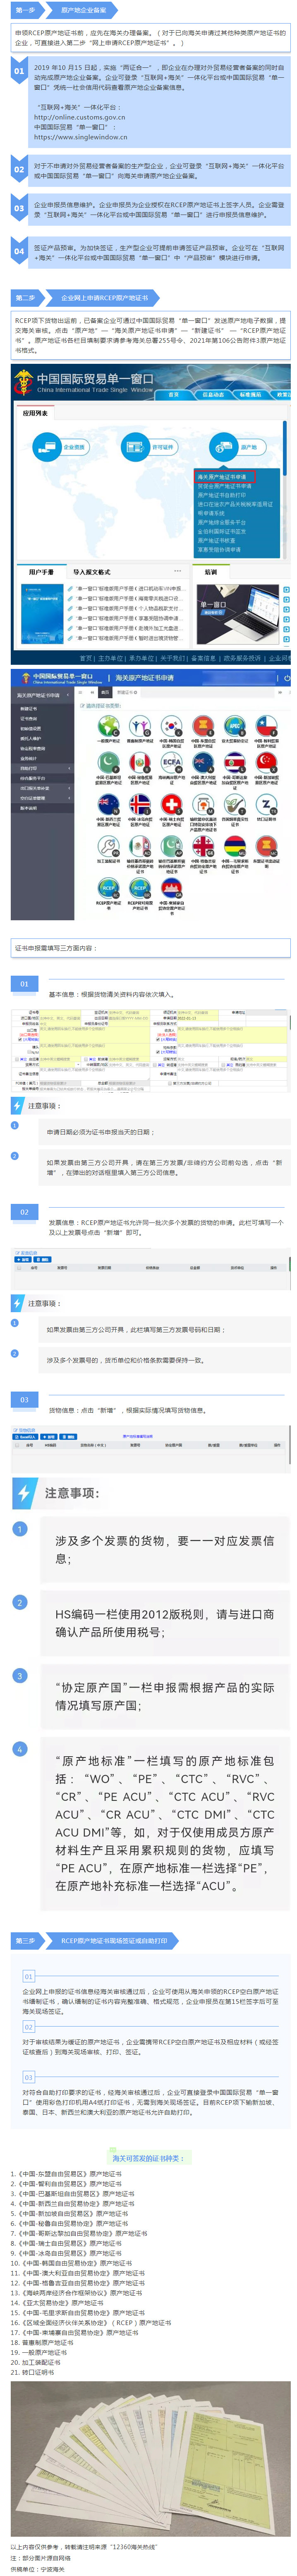297x2576 pixels.
Task: Switch to the 应用列表 tab
Action: tap(35, 413)
